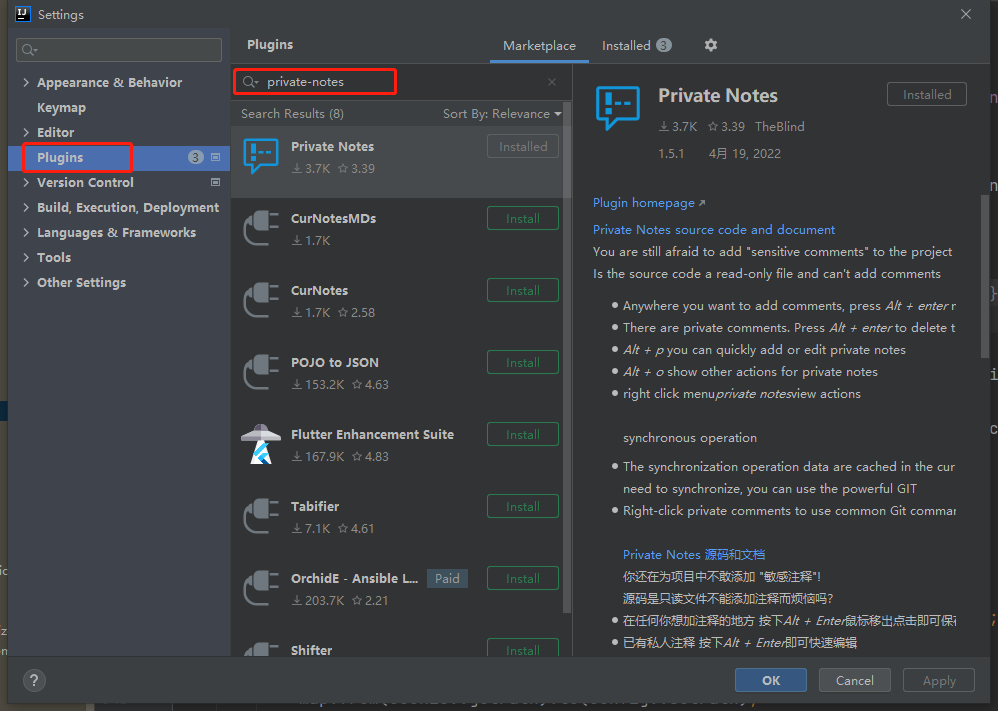Screen dimensions: 998x711
Task: Click TheBlind vendor name
Action: [780, 127]
